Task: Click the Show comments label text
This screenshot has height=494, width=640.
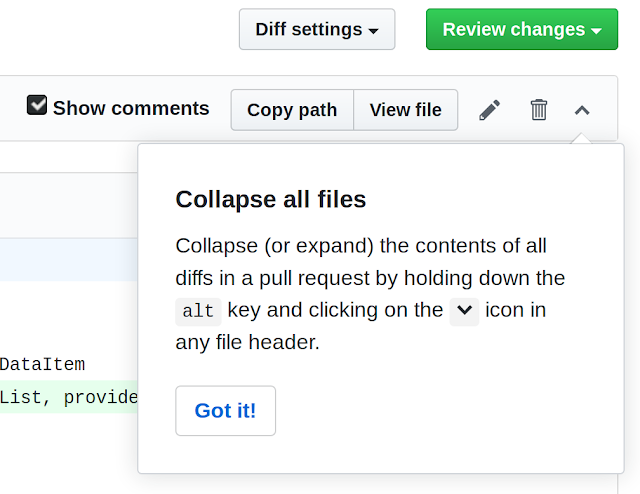Action: [131, 108]
